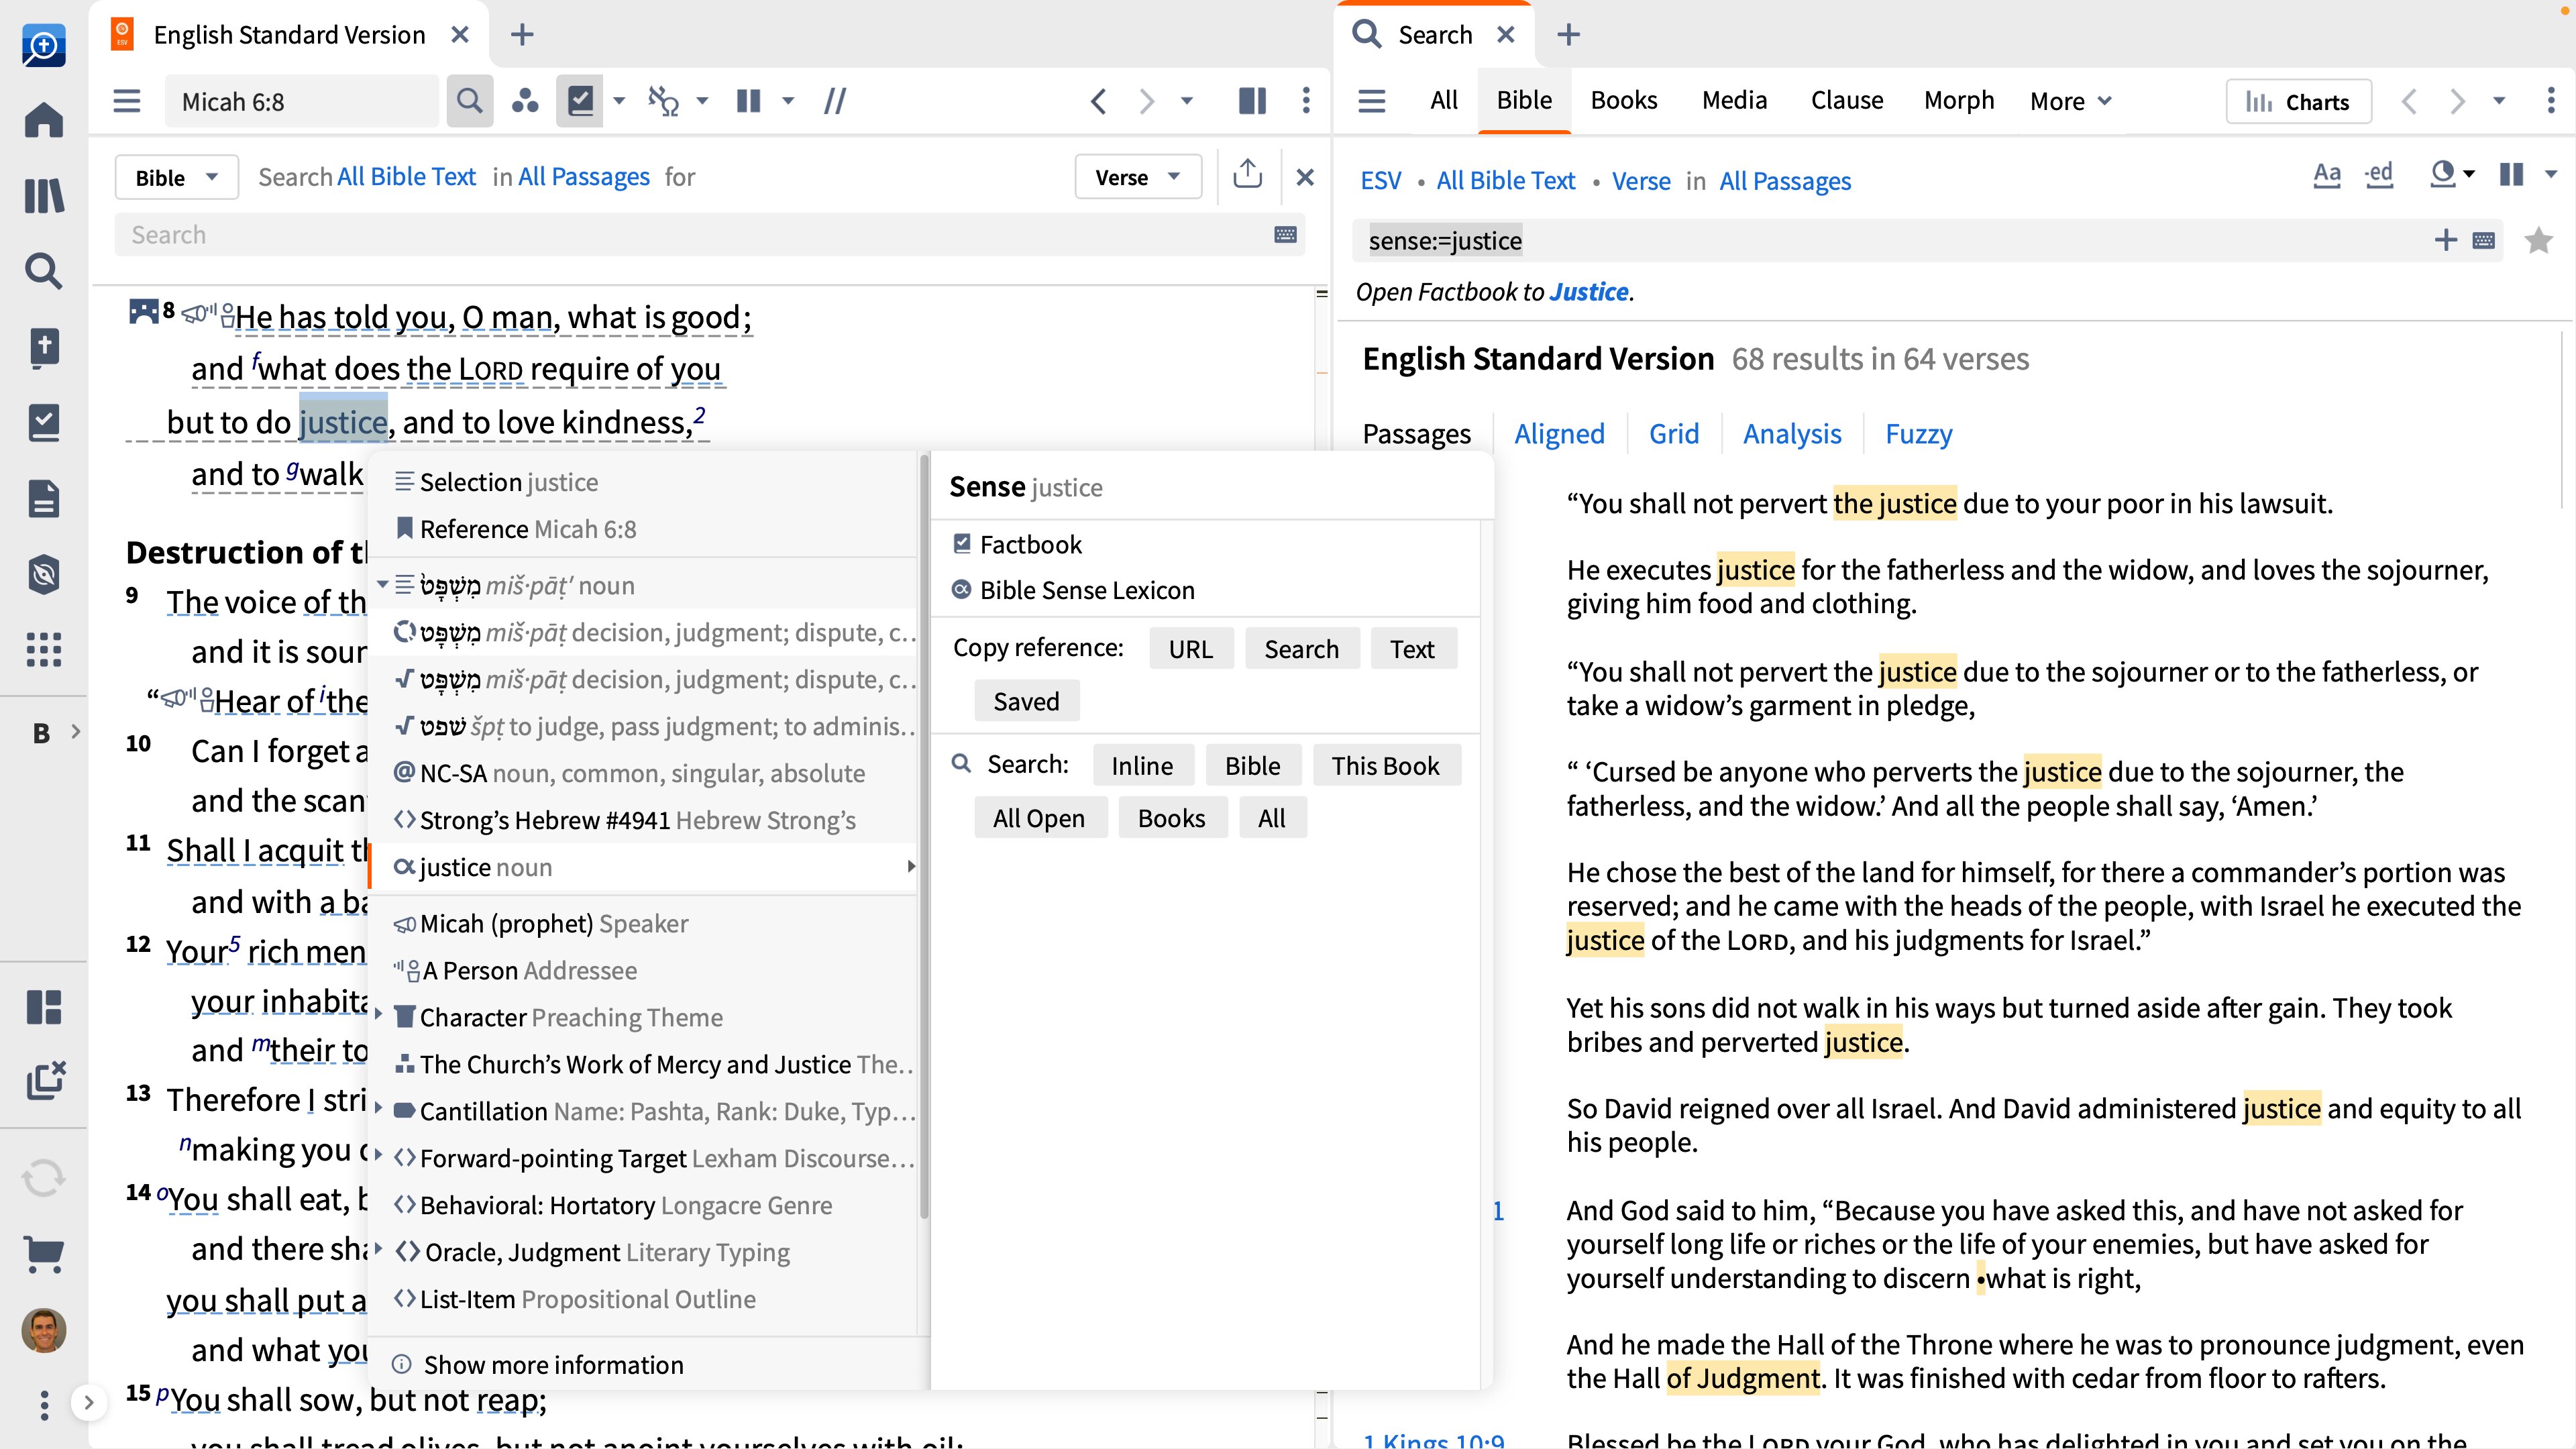
Task: Open the Verse dropdown in inline search
Action: (1138, 177)
